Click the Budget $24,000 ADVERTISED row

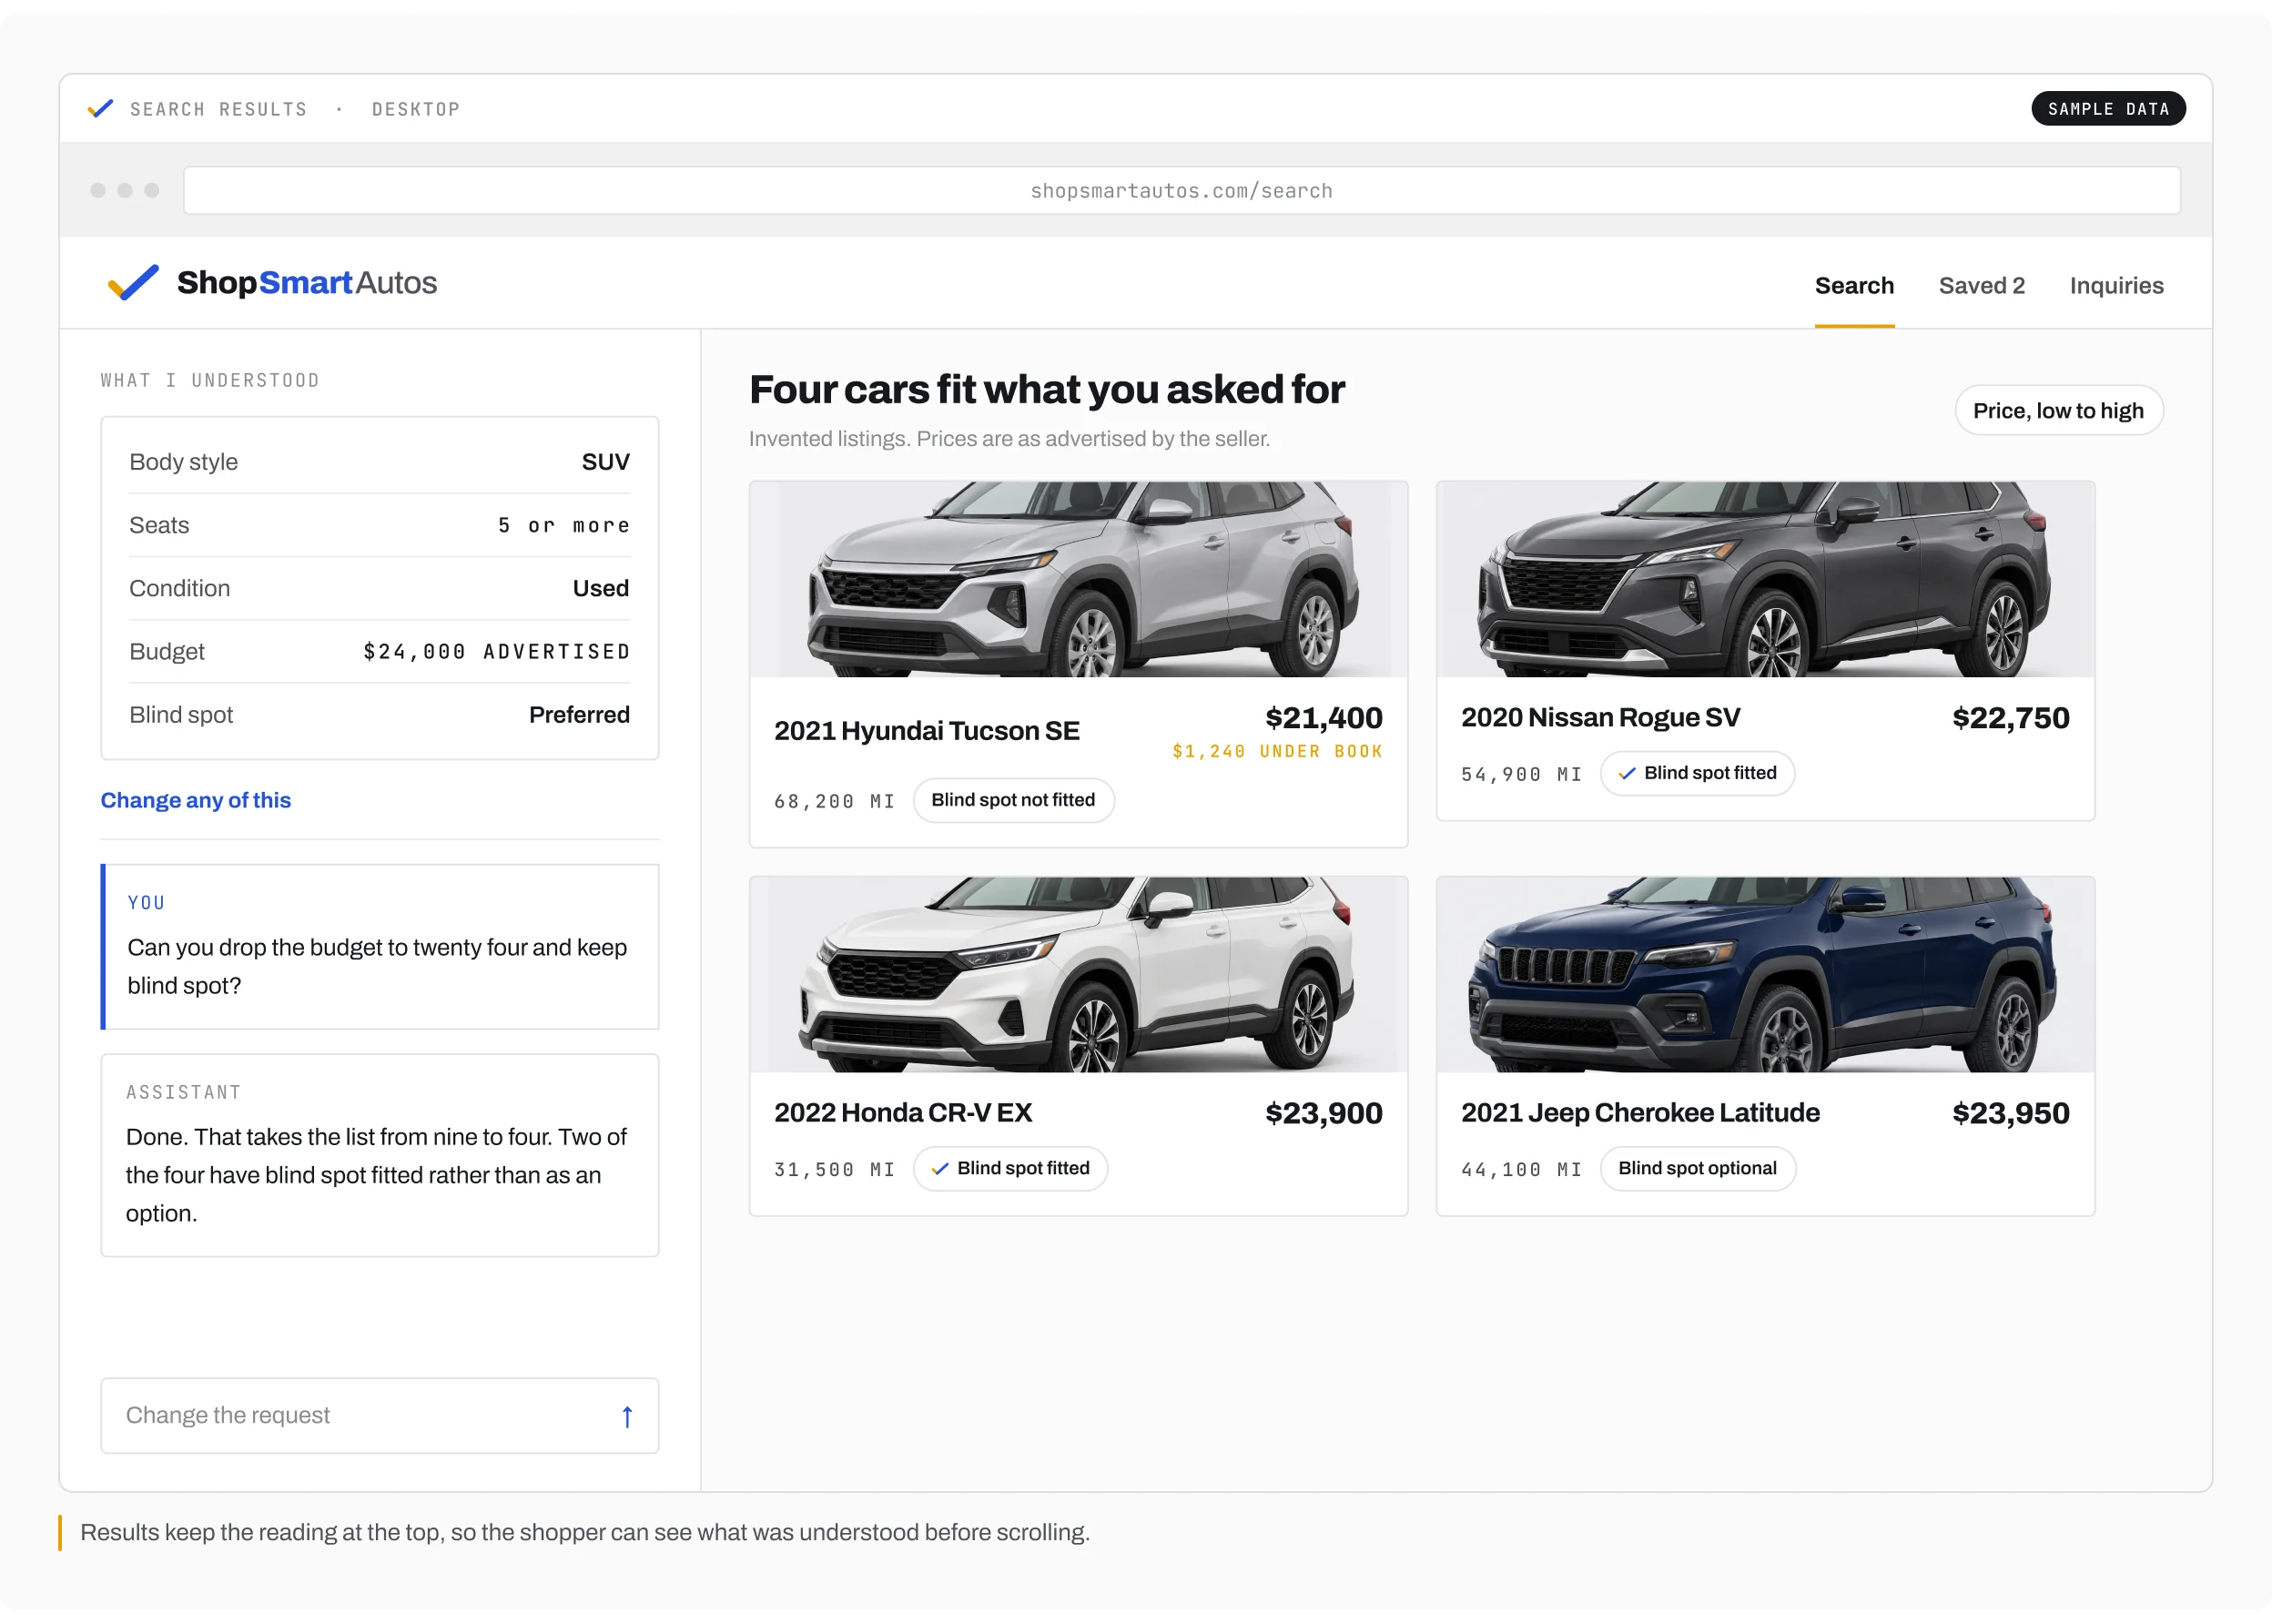coord(379,651)
